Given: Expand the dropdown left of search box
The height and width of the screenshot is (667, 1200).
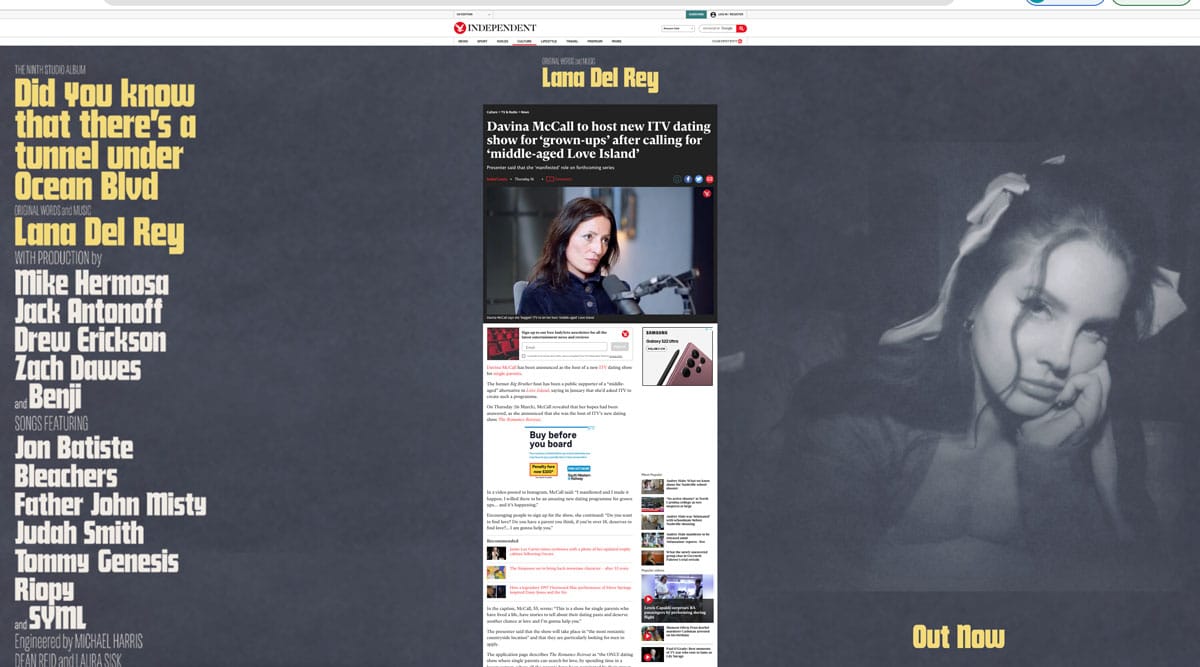Looking at the screenshot, I should (x=678, y=28).
